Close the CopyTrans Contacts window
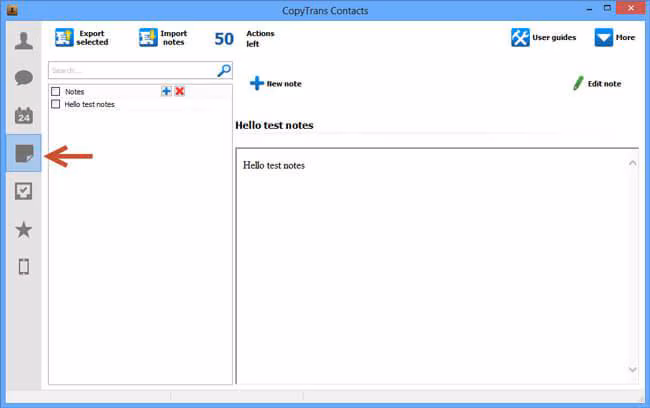 click(631, 8)
